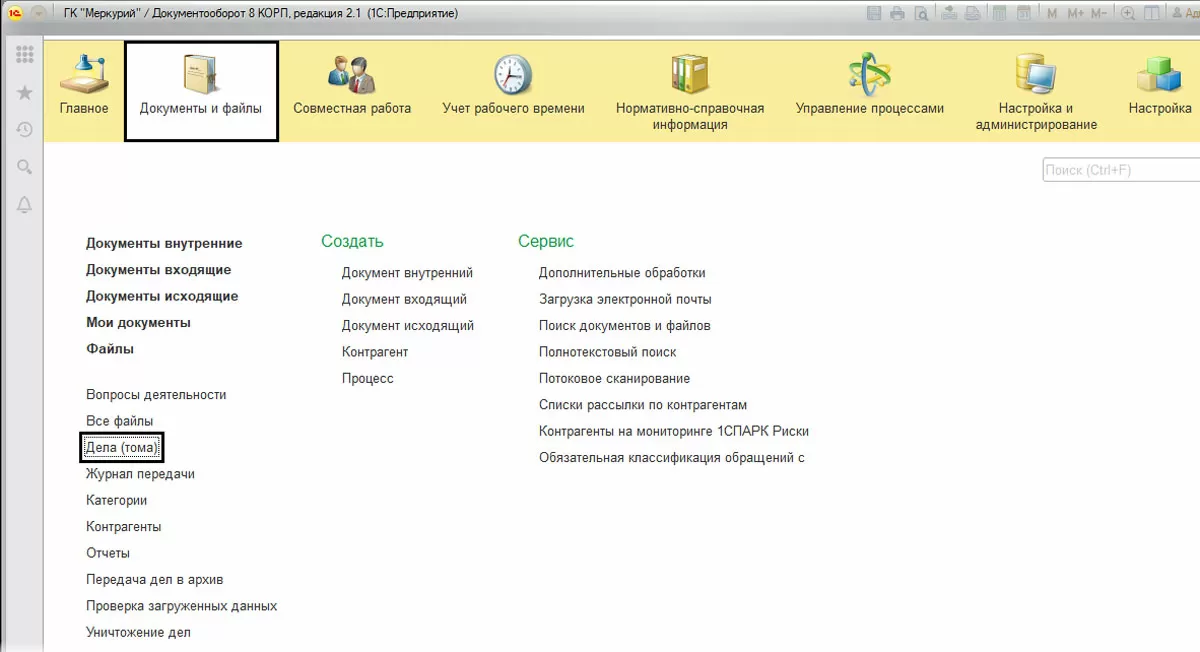
Task: Open the 1C main menu dropdown arrow
Action: click(38, 14)
